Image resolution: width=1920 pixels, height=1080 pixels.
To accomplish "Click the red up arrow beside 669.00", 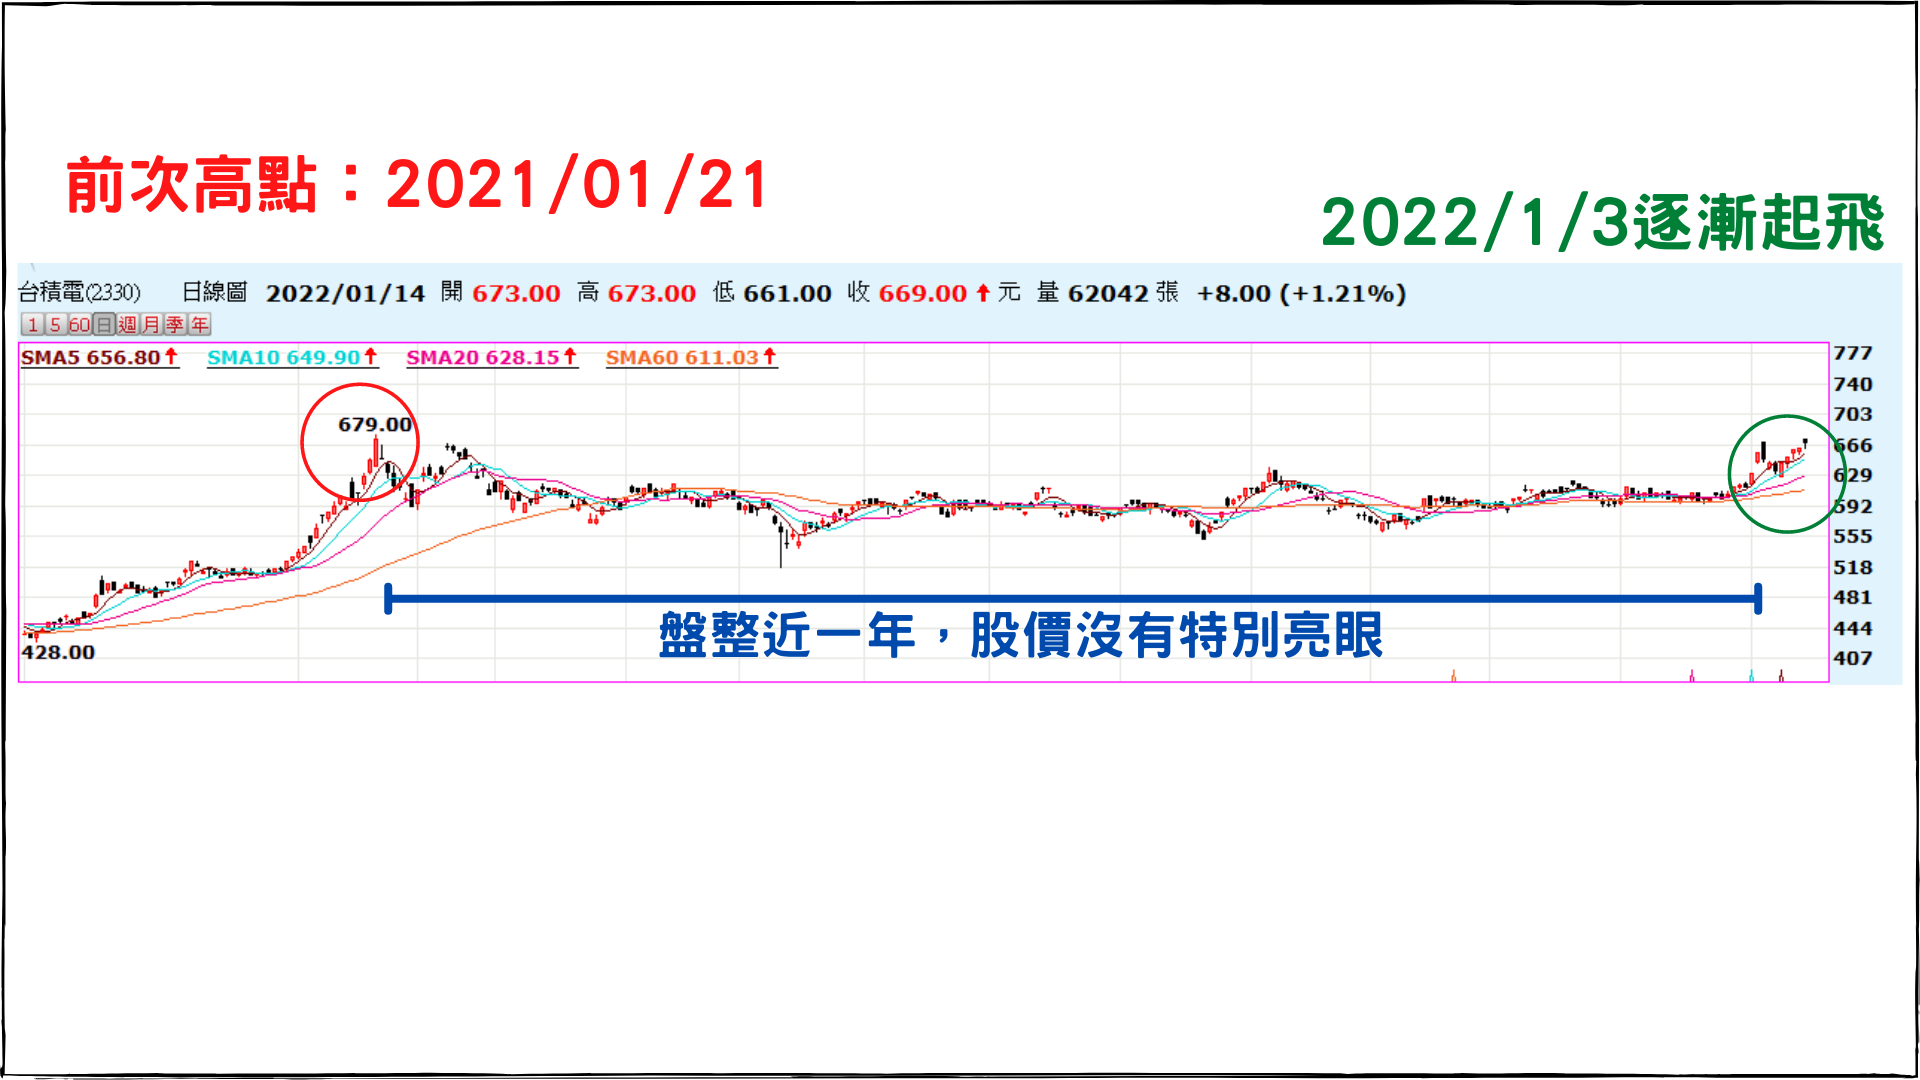I will [x=983, y=293].
